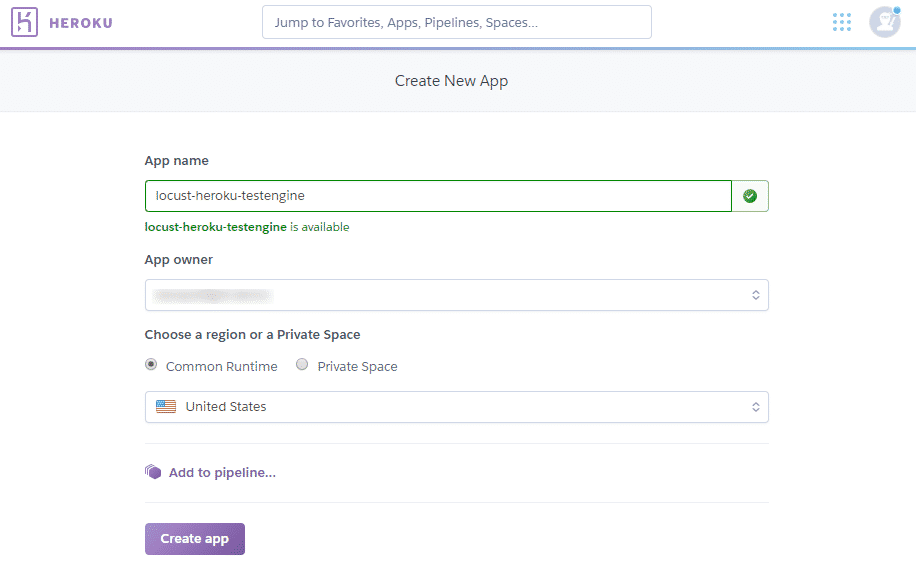Click the green availability checkmark icon
The image size is (916, 569).
750,196
